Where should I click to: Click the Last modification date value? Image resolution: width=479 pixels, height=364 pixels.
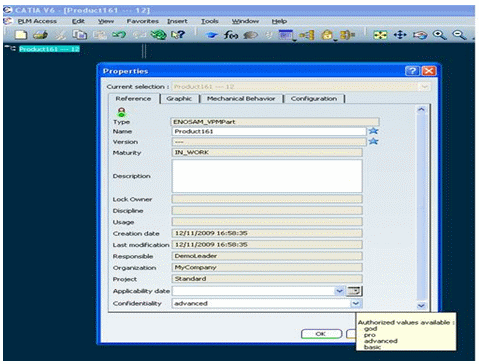pos(267,244)
